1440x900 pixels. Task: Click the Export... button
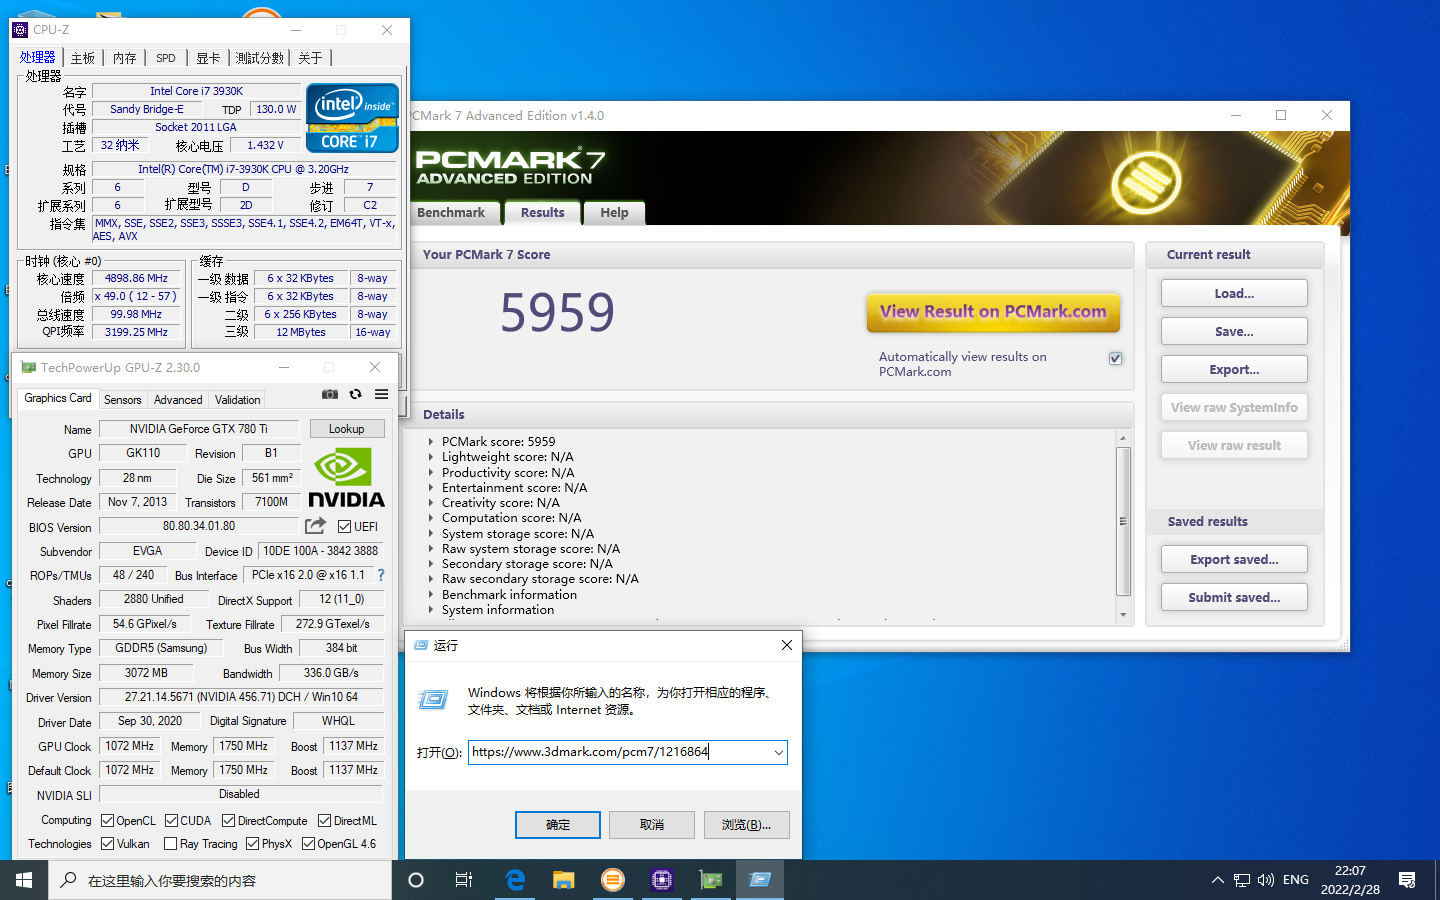(x=1234, y=369)
